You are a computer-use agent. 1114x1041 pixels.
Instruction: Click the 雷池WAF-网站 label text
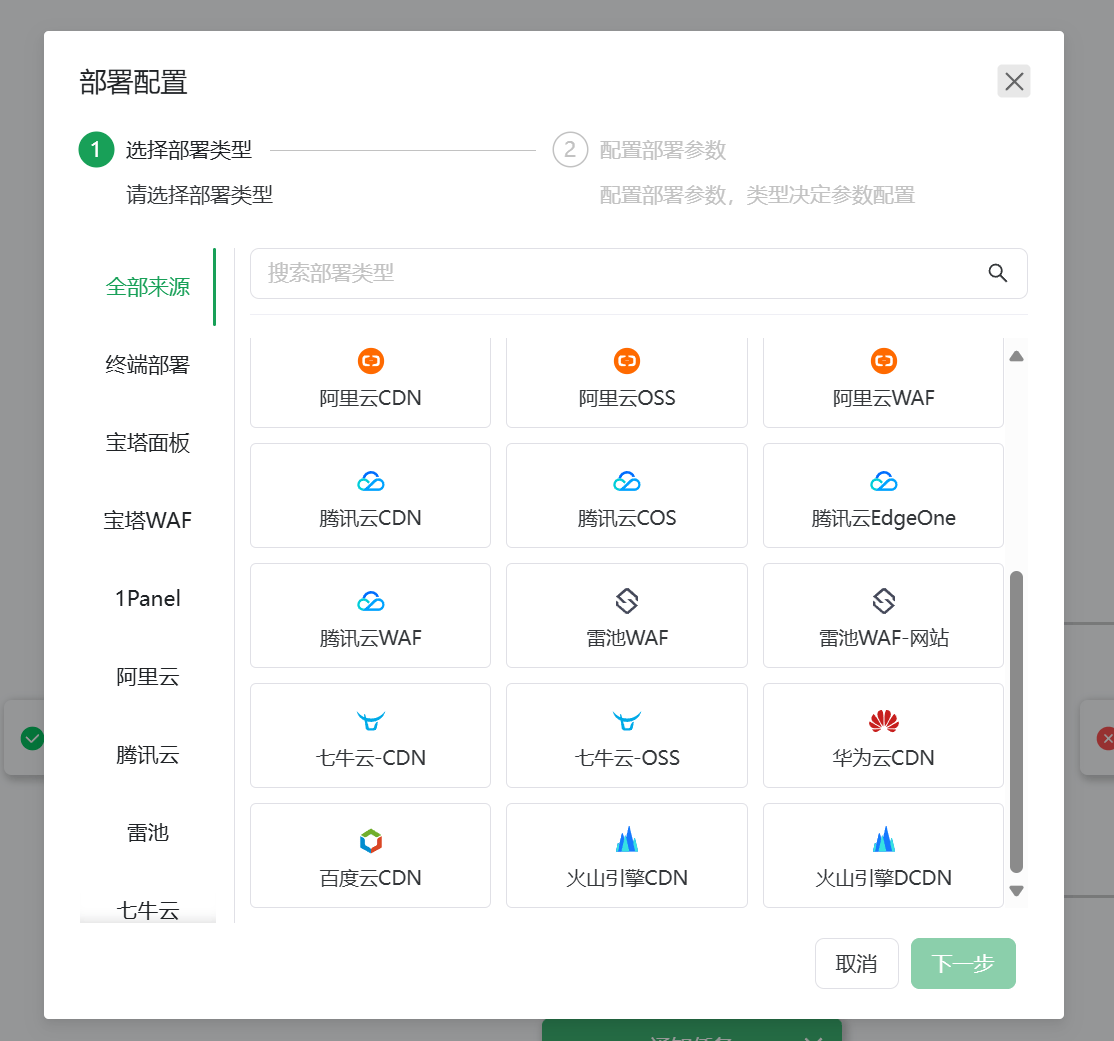click(x=883, y=638)
